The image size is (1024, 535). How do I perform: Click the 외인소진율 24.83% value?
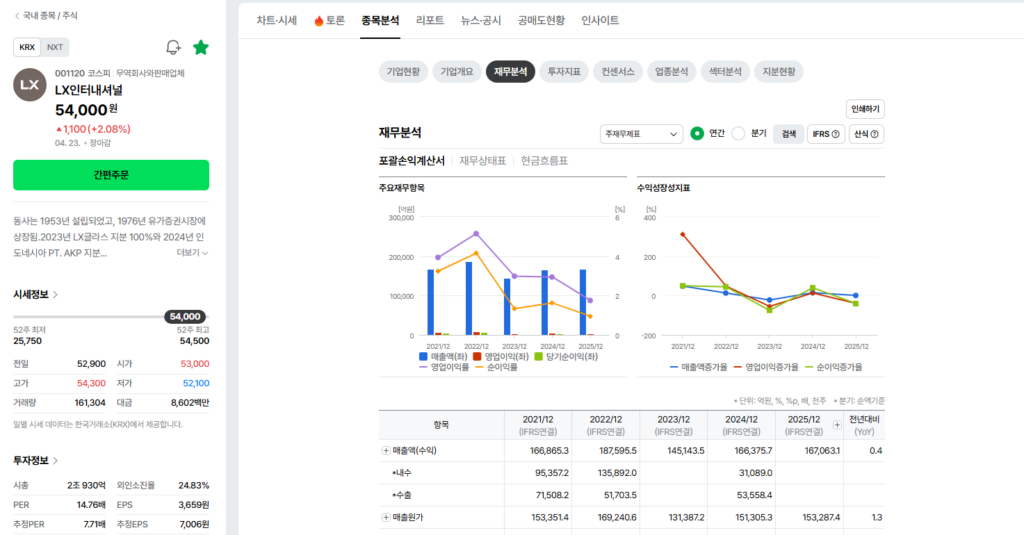pos(193,485)
